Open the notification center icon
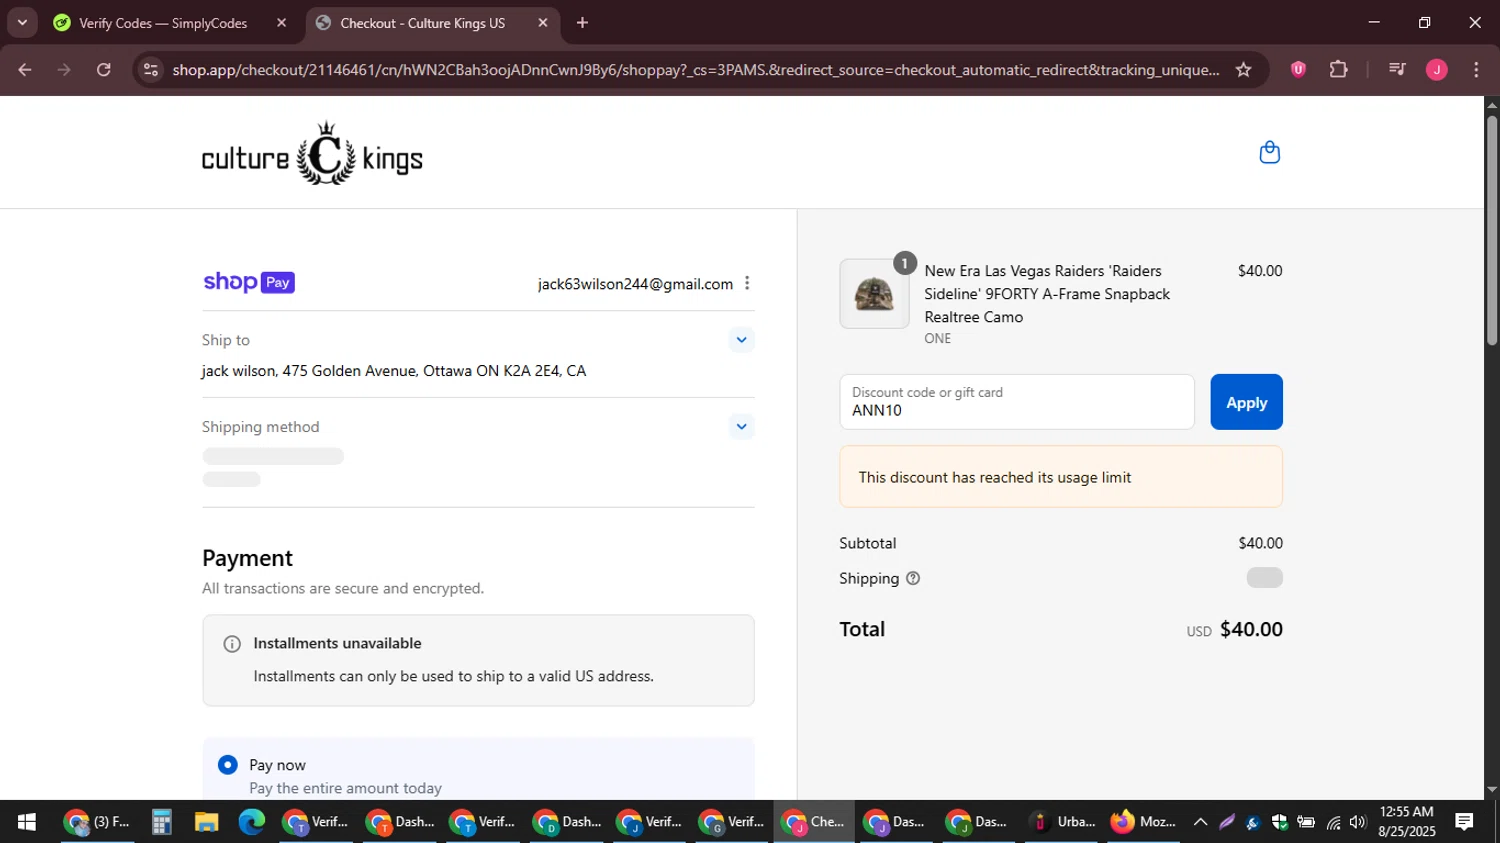The width and height of the screenshot is (1500, 843). point(1464,822)
